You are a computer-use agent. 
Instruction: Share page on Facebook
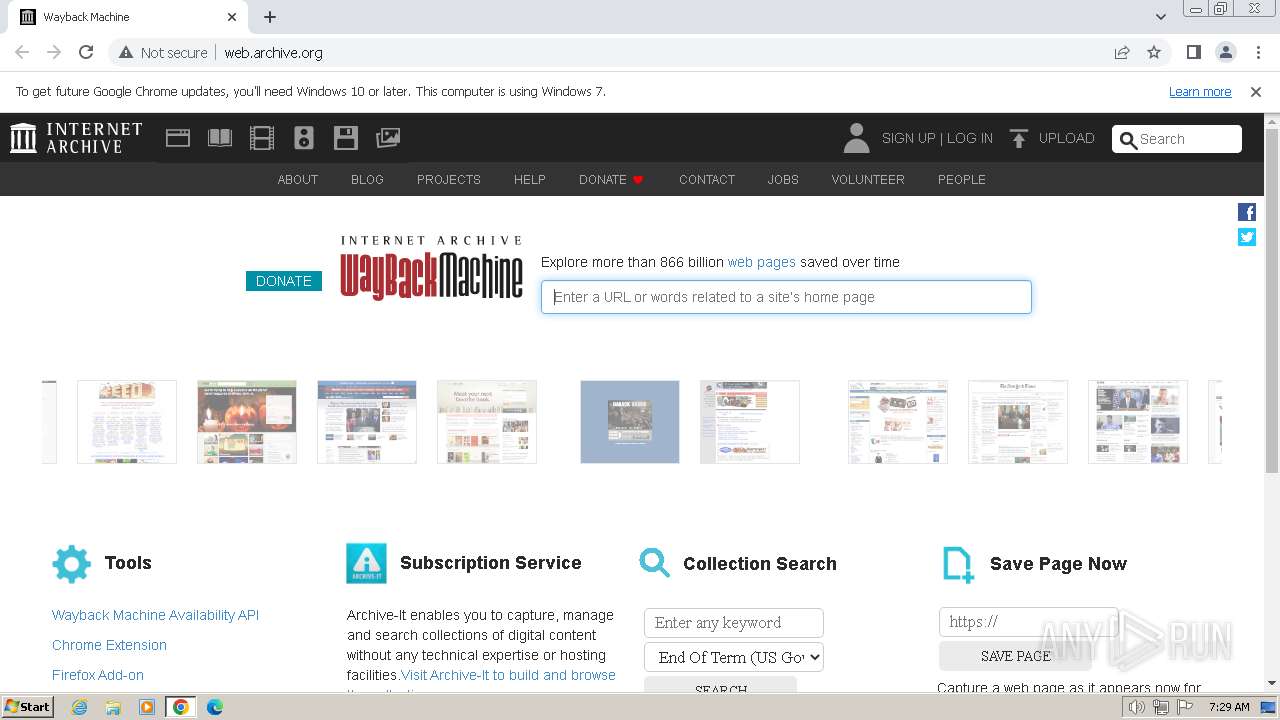(1247, 212)
